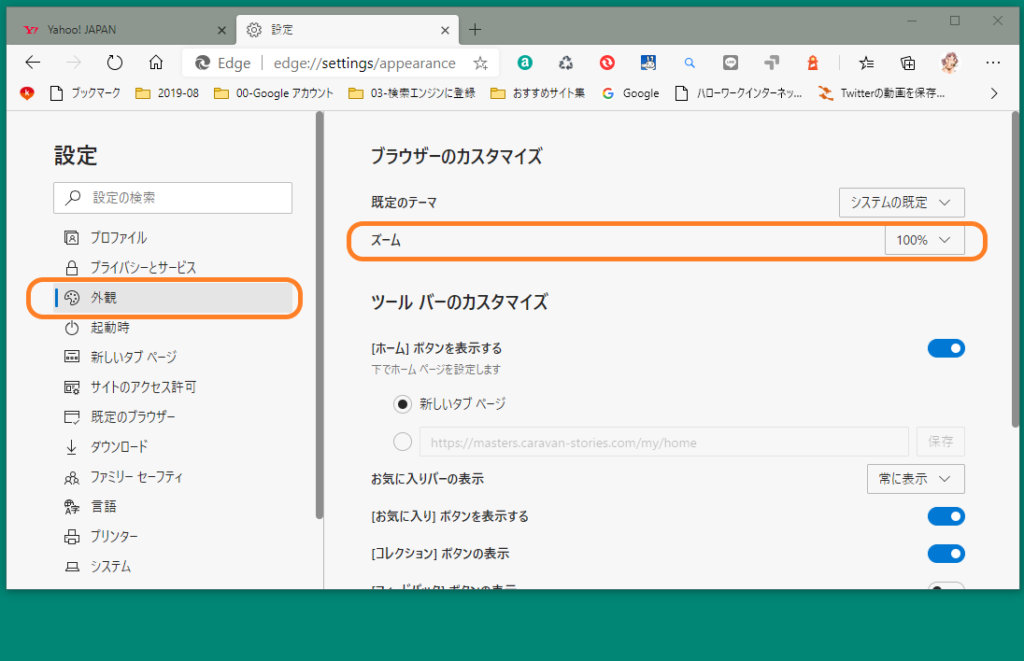The image size is (1024, 661).
Task: Turn off the [ホーム] ボタンを表示する toggle
Action: (x=946, y=348)
